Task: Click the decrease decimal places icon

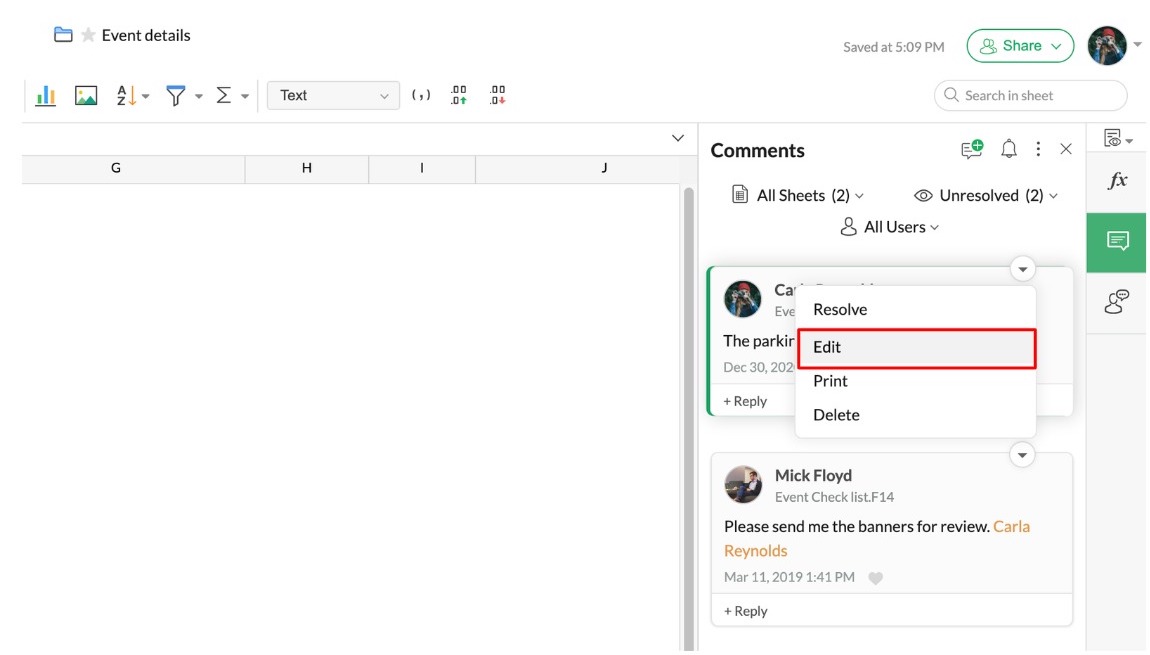Action: click(497, 96)
